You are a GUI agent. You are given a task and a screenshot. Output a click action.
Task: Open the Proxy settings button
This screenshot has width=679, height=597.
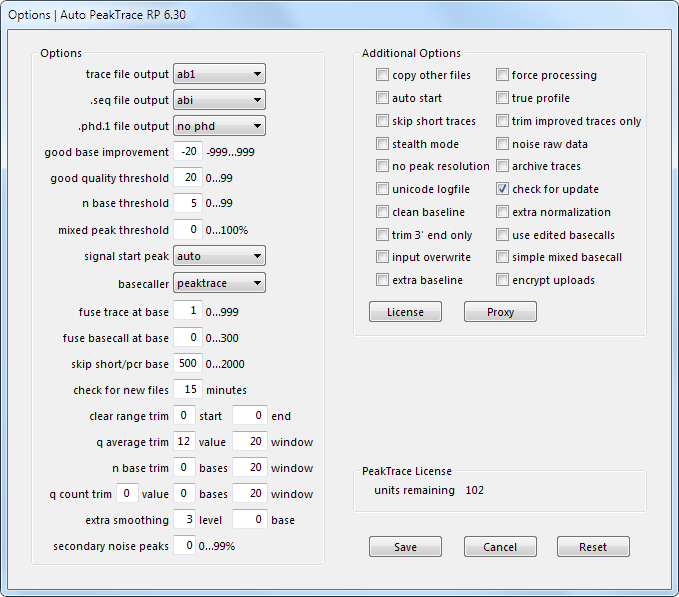[500, 312]
